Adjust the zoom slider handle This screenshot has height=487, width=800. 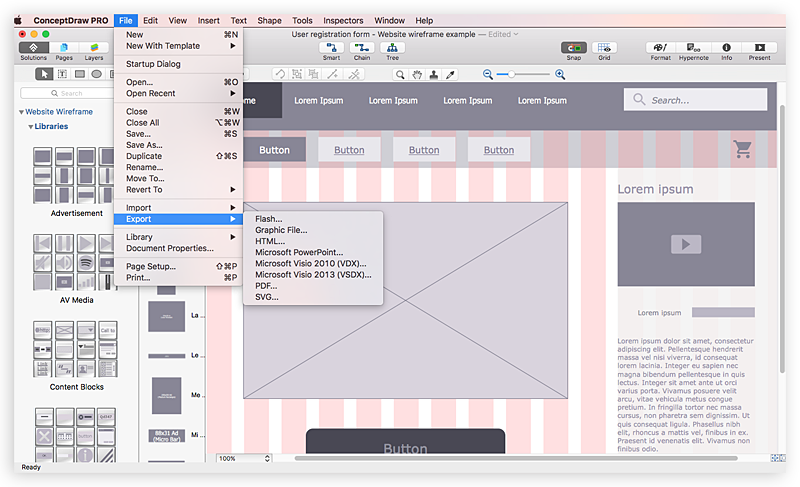tap(511, 74)
